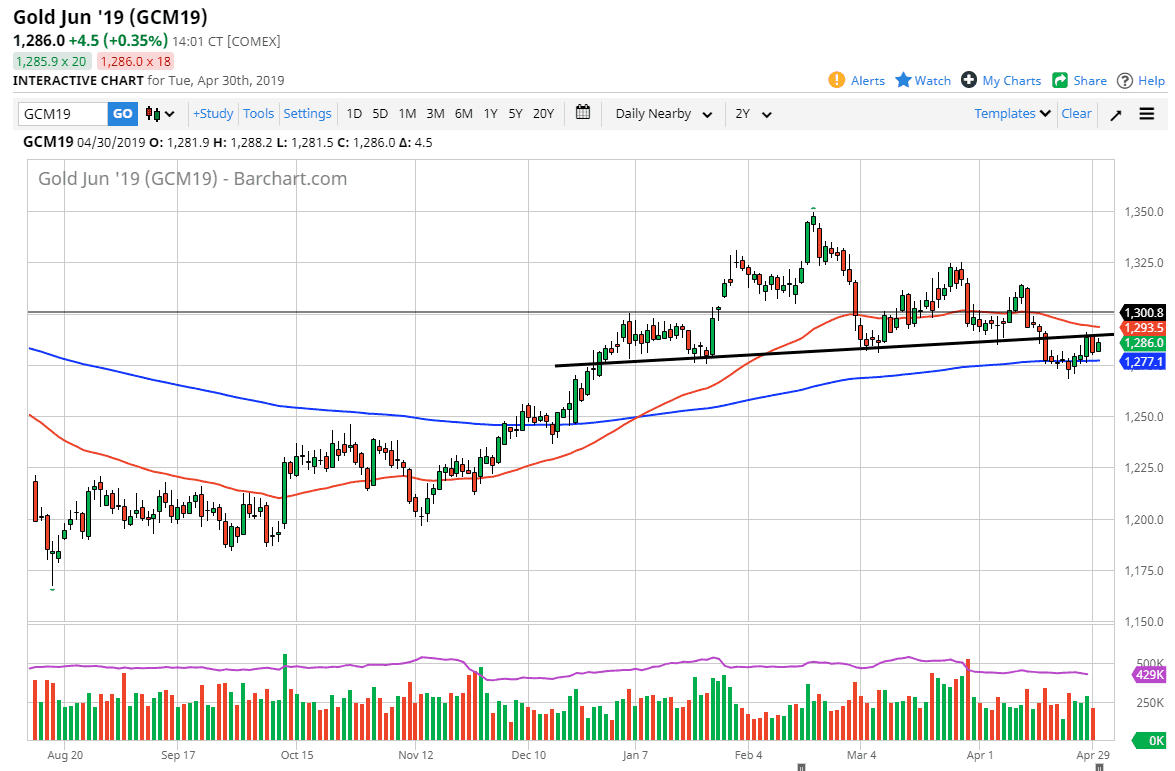The image size is (1175, 771).
Task: Select the 6M timeframe tab
Action: coord(463,113)
